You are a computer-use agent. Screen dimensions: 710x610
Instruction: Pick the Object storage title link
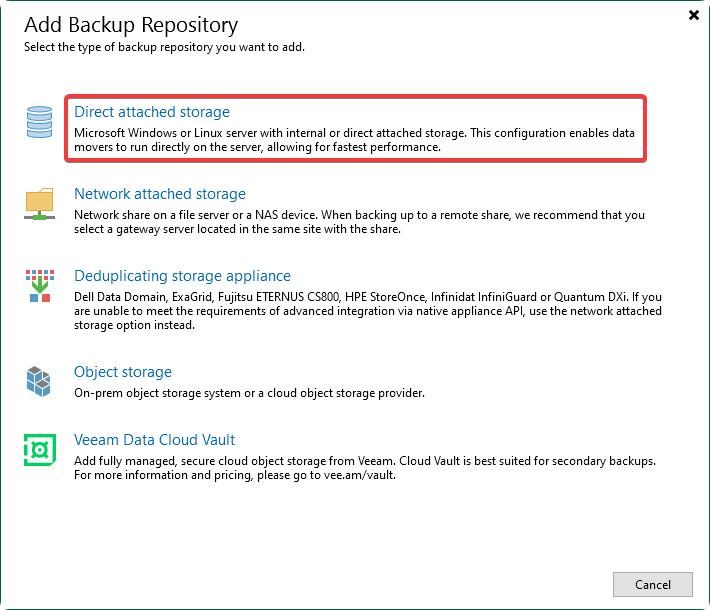point(123,372)
